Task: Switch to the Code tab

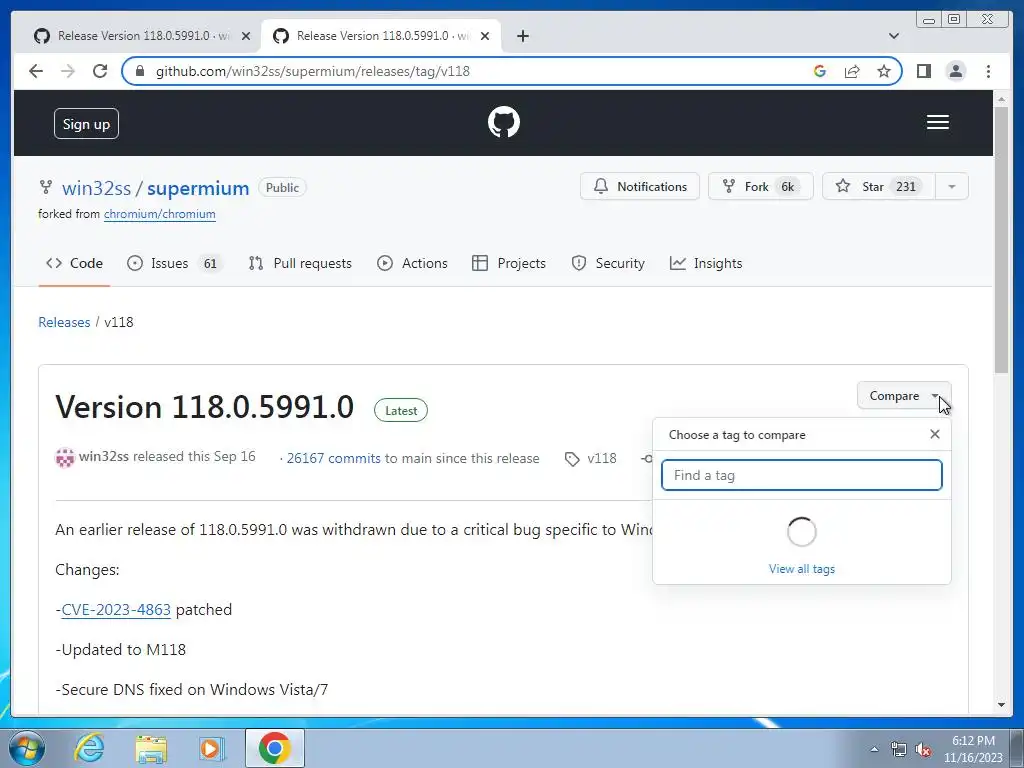Action: [x=74, y=263]
